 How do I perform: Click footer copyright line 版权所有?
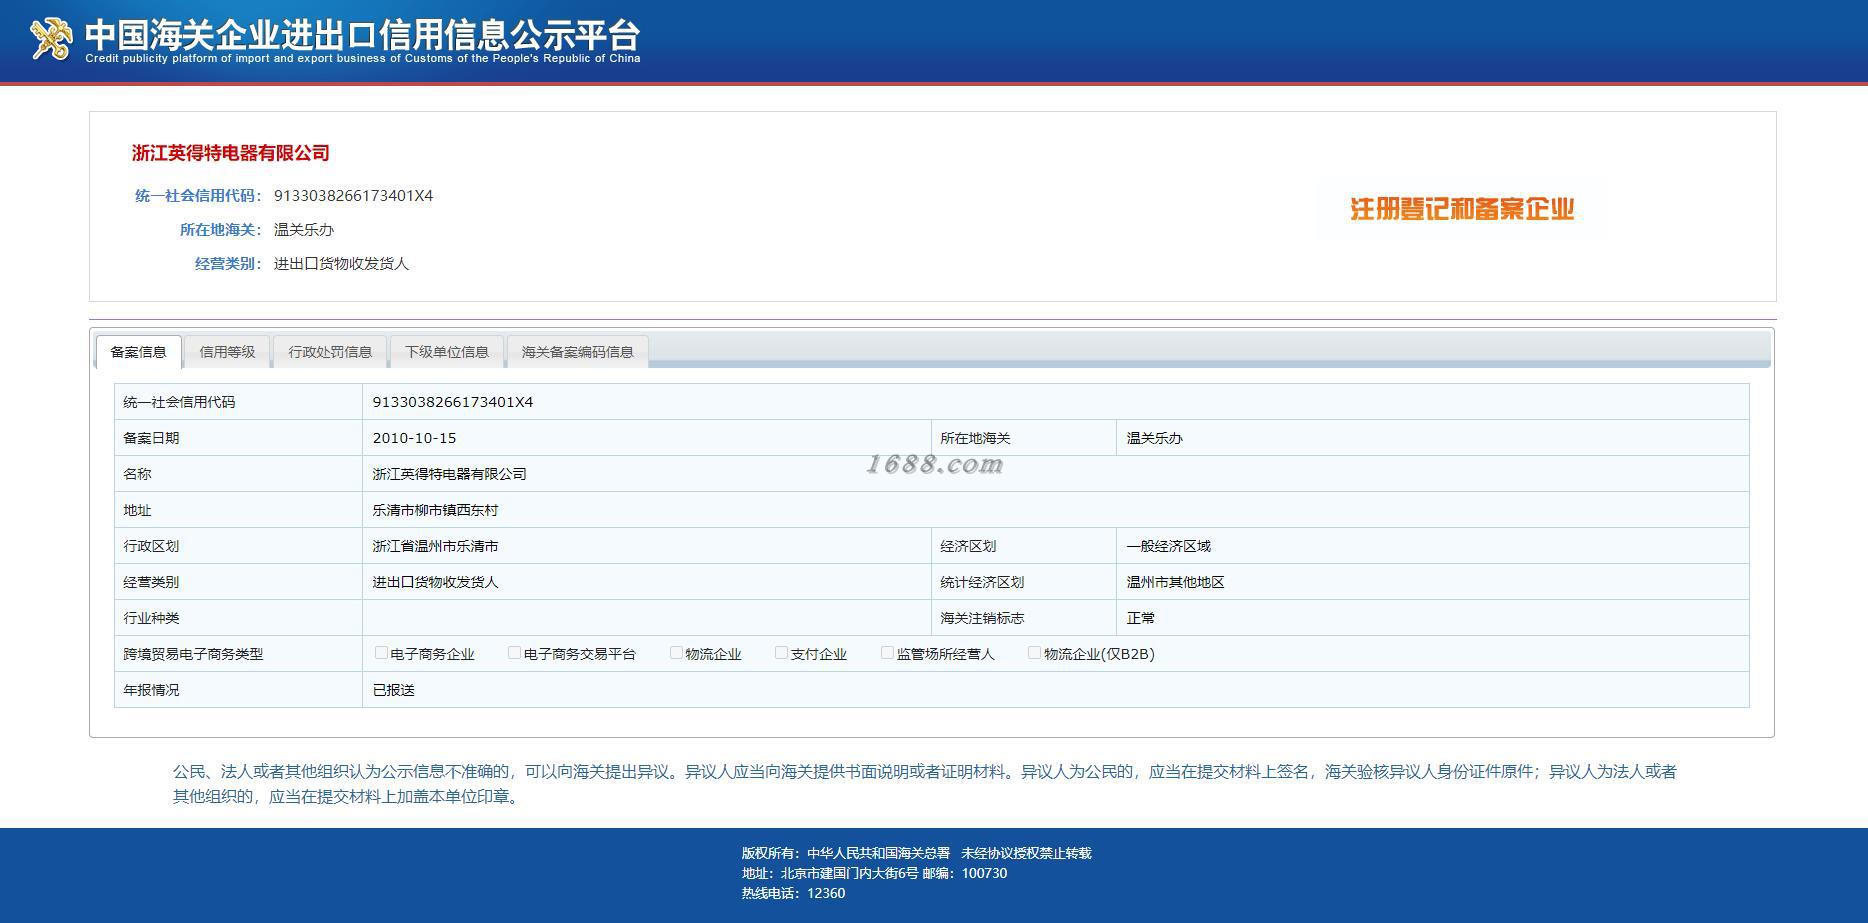pyautogui.click(x=917, y=853)
